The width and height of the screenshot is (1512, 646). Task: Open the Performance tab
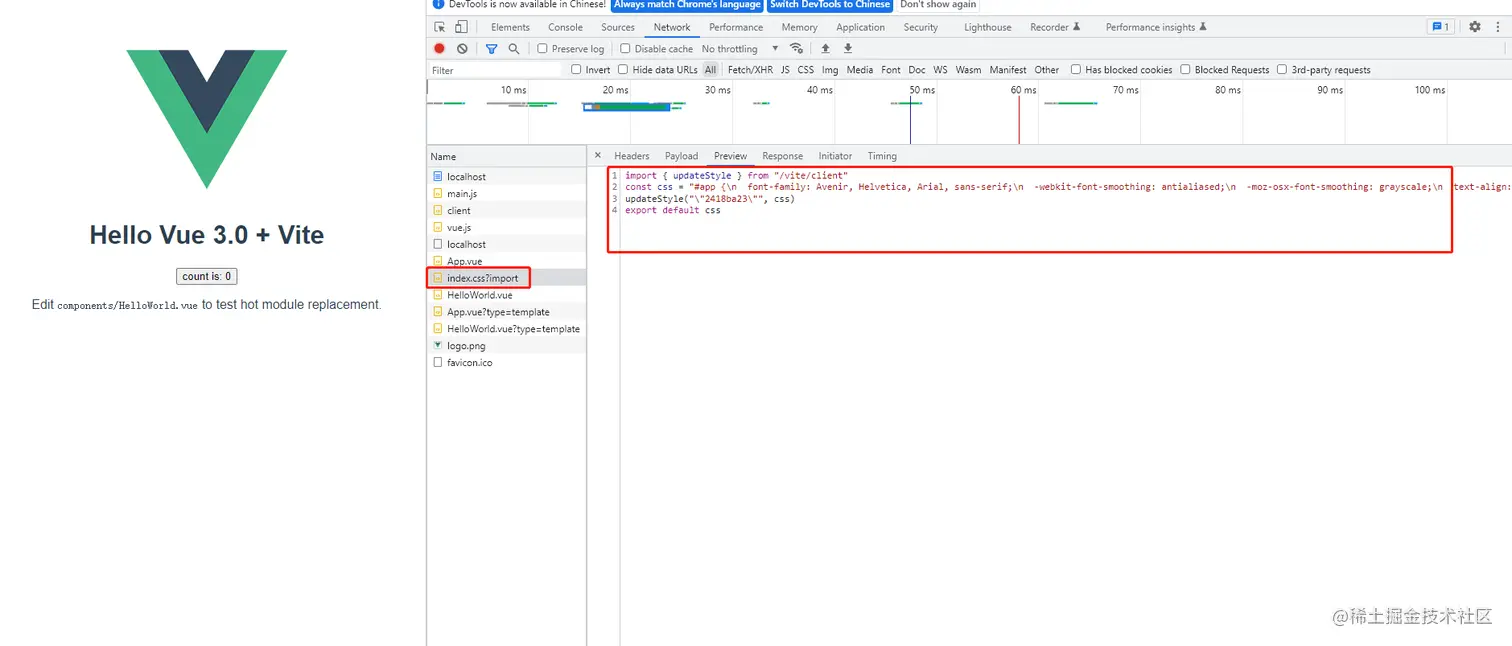pyautogui.click(x=736, y=27)
